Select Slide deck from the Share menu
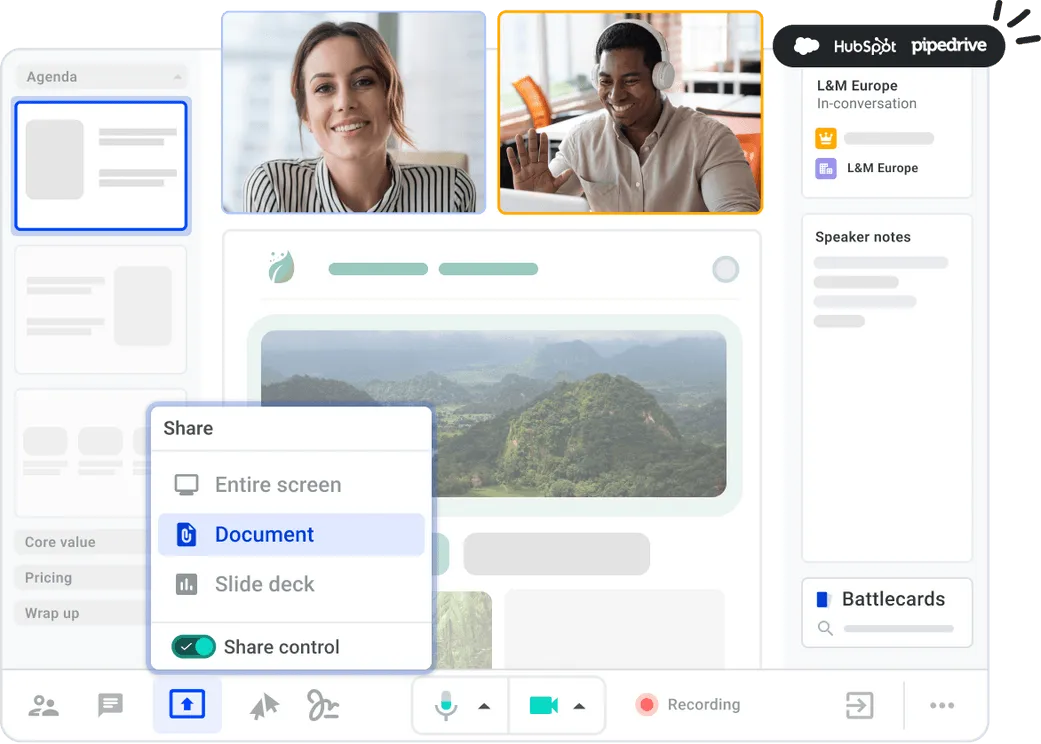Screen dimensions: 1041x744 [x=264, y=584]
